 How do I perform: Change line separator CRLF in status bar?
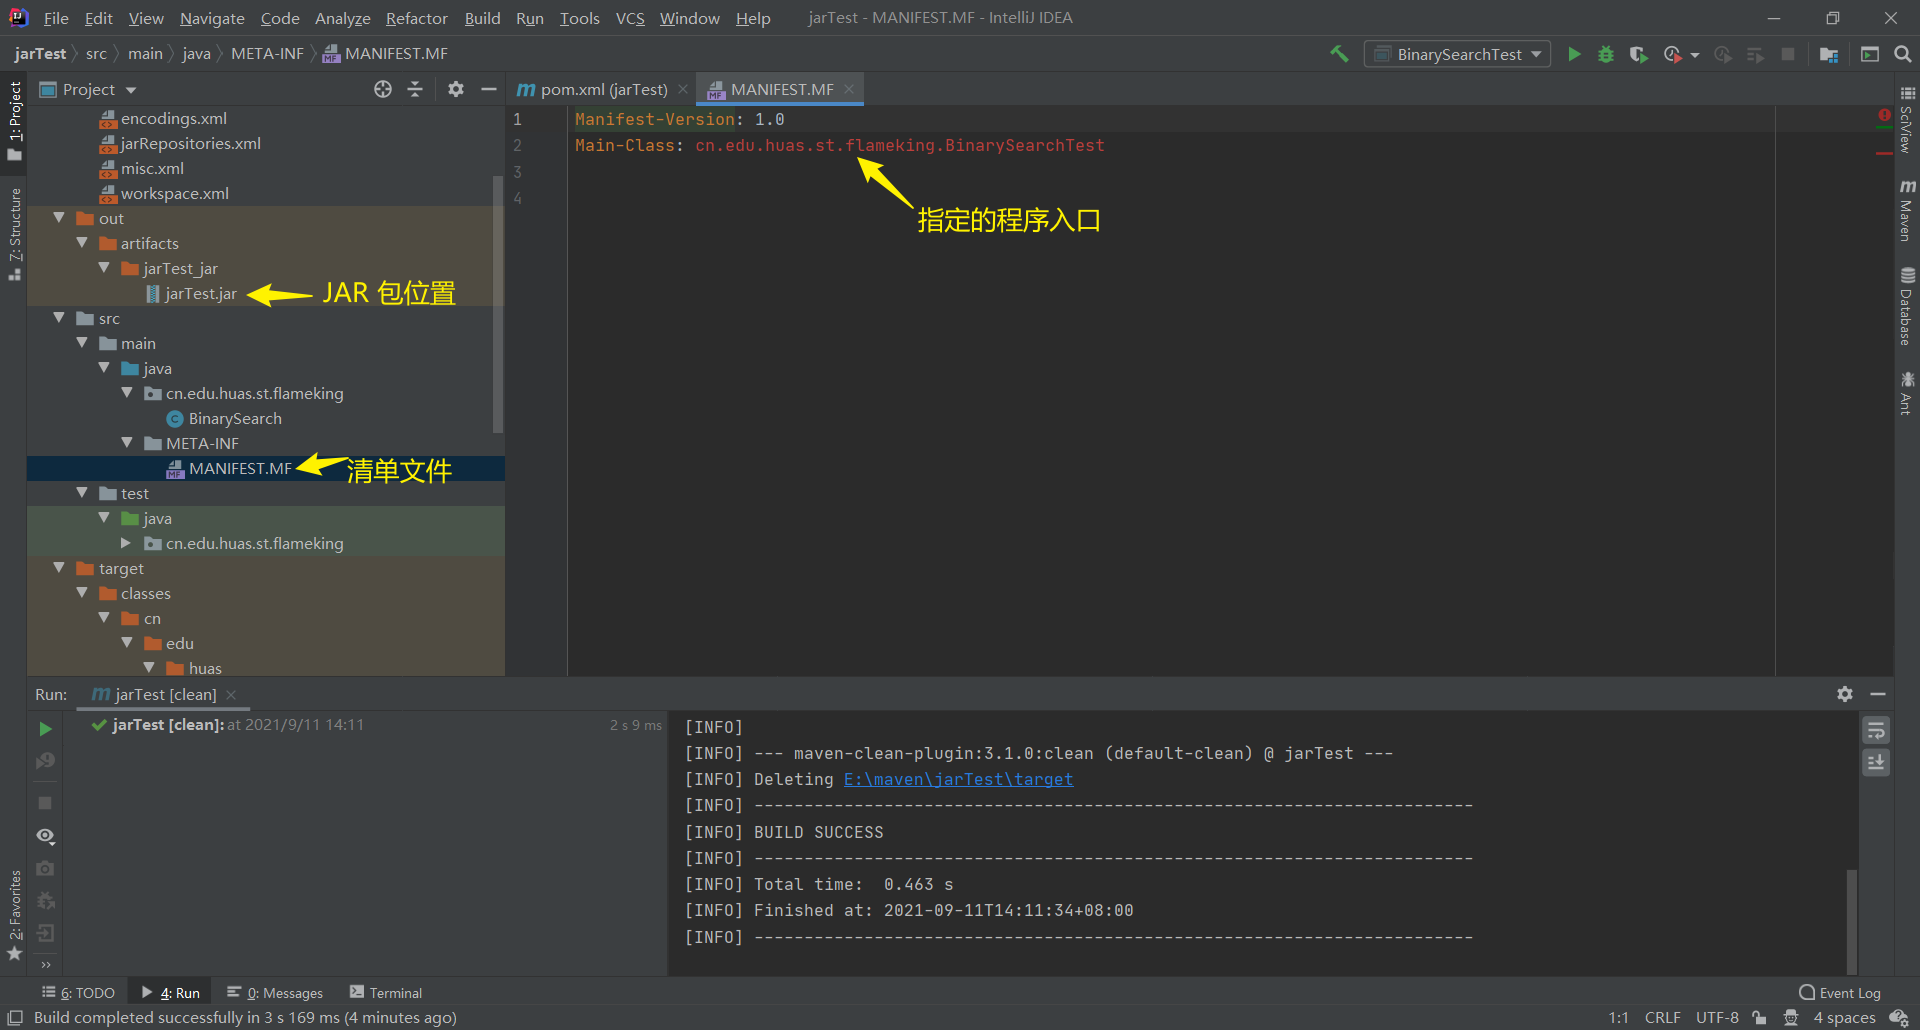coord(1662,1018)
